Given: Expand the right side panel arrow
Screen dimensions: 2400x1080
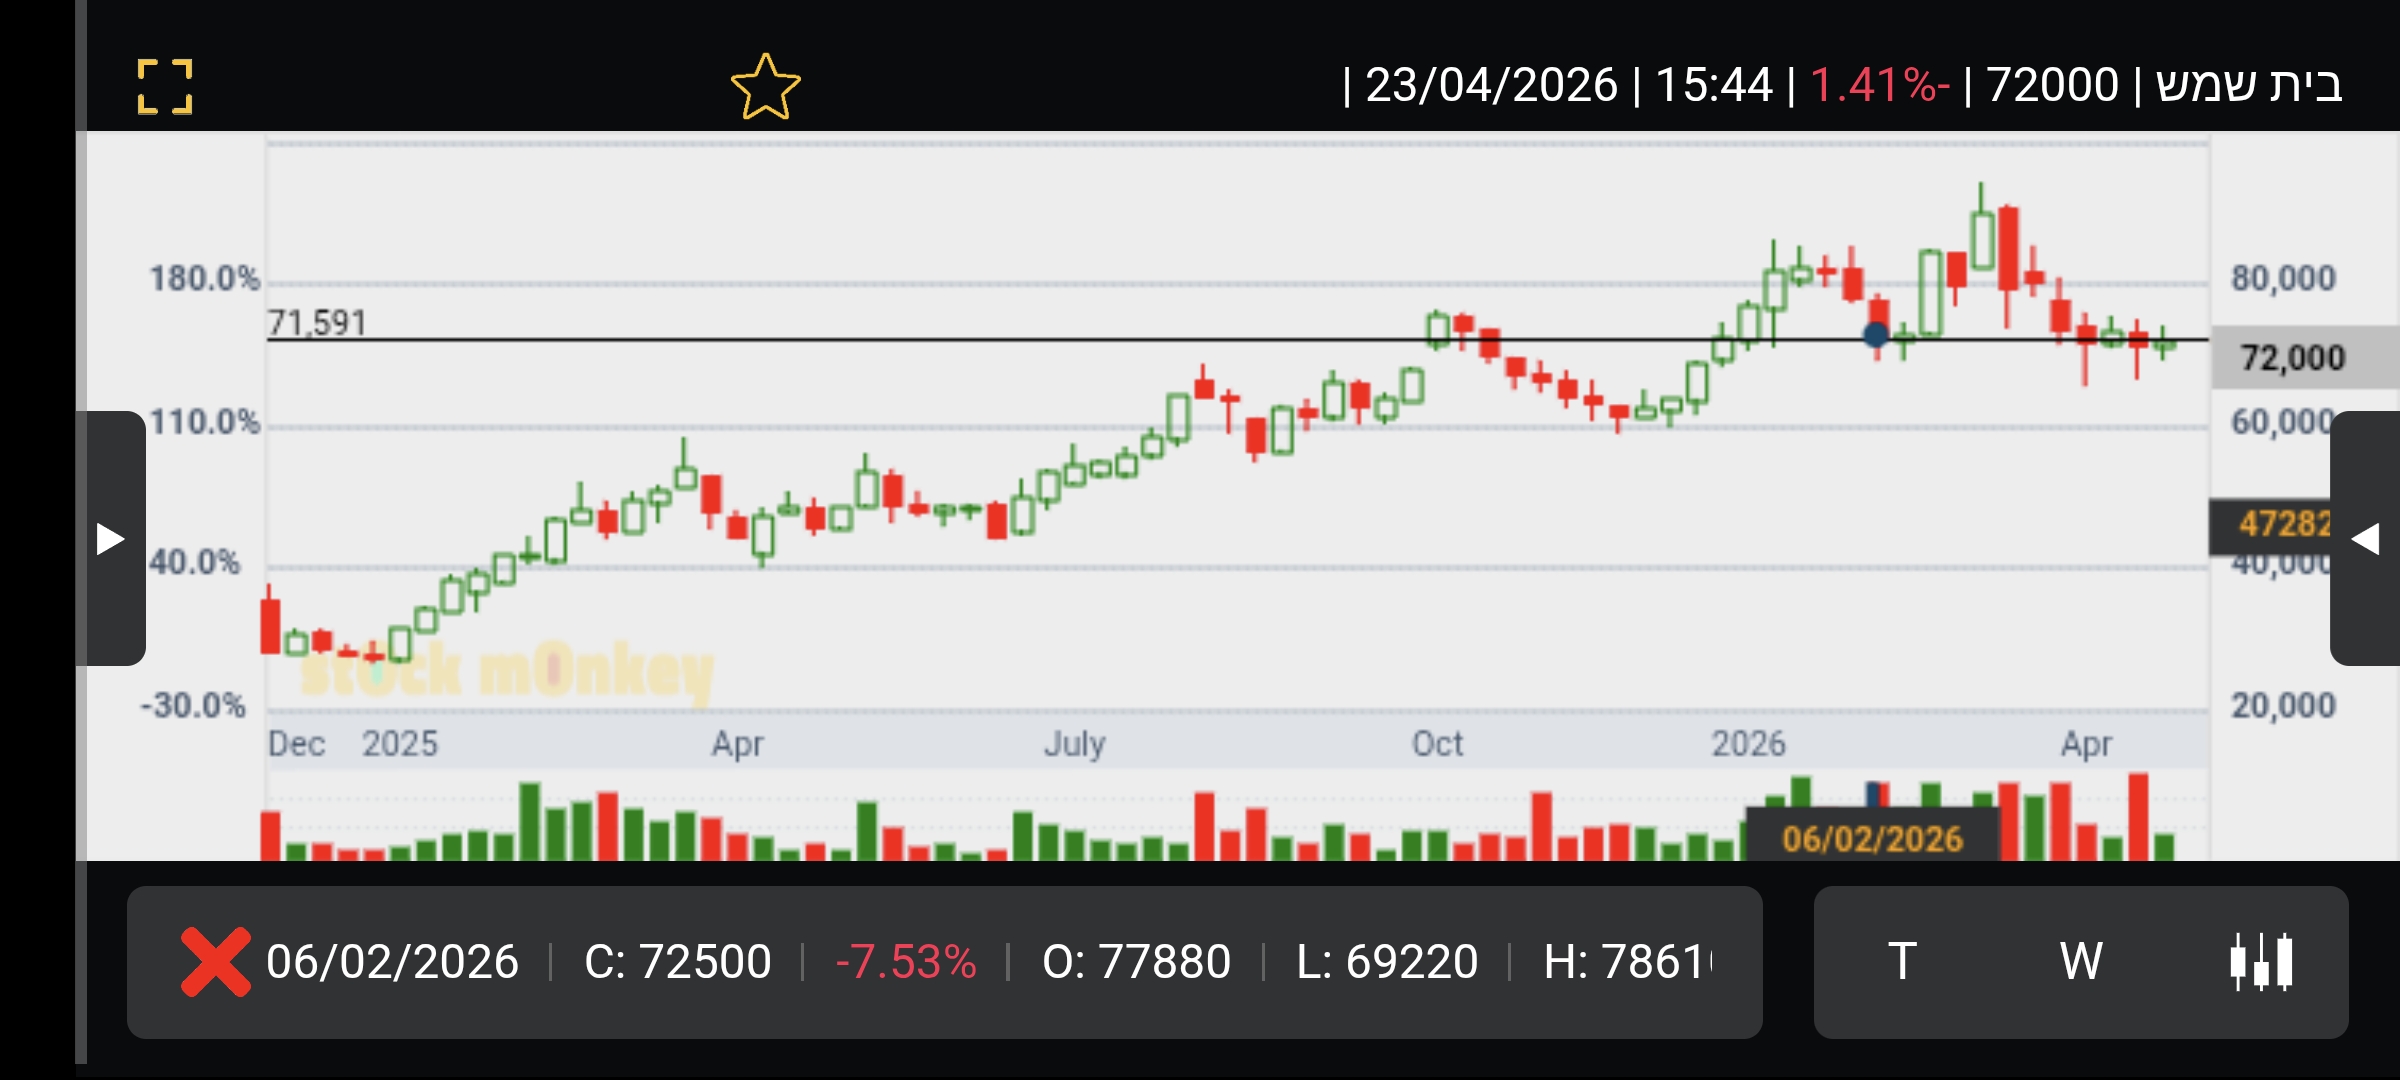Looking at the screenshot, I should (x=2365, y=539).
